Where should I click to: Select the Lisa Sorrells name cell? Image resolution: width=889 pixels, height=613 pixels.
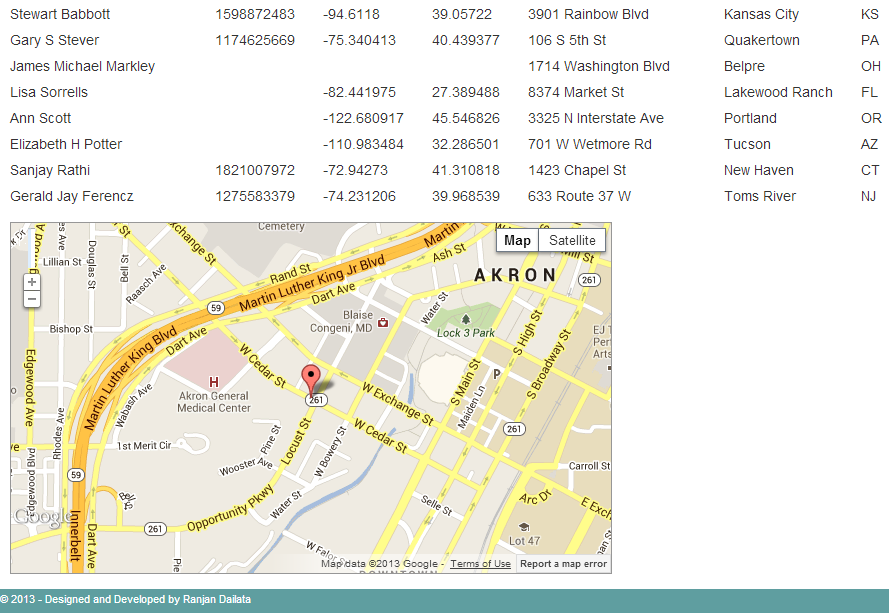(49, 92)
